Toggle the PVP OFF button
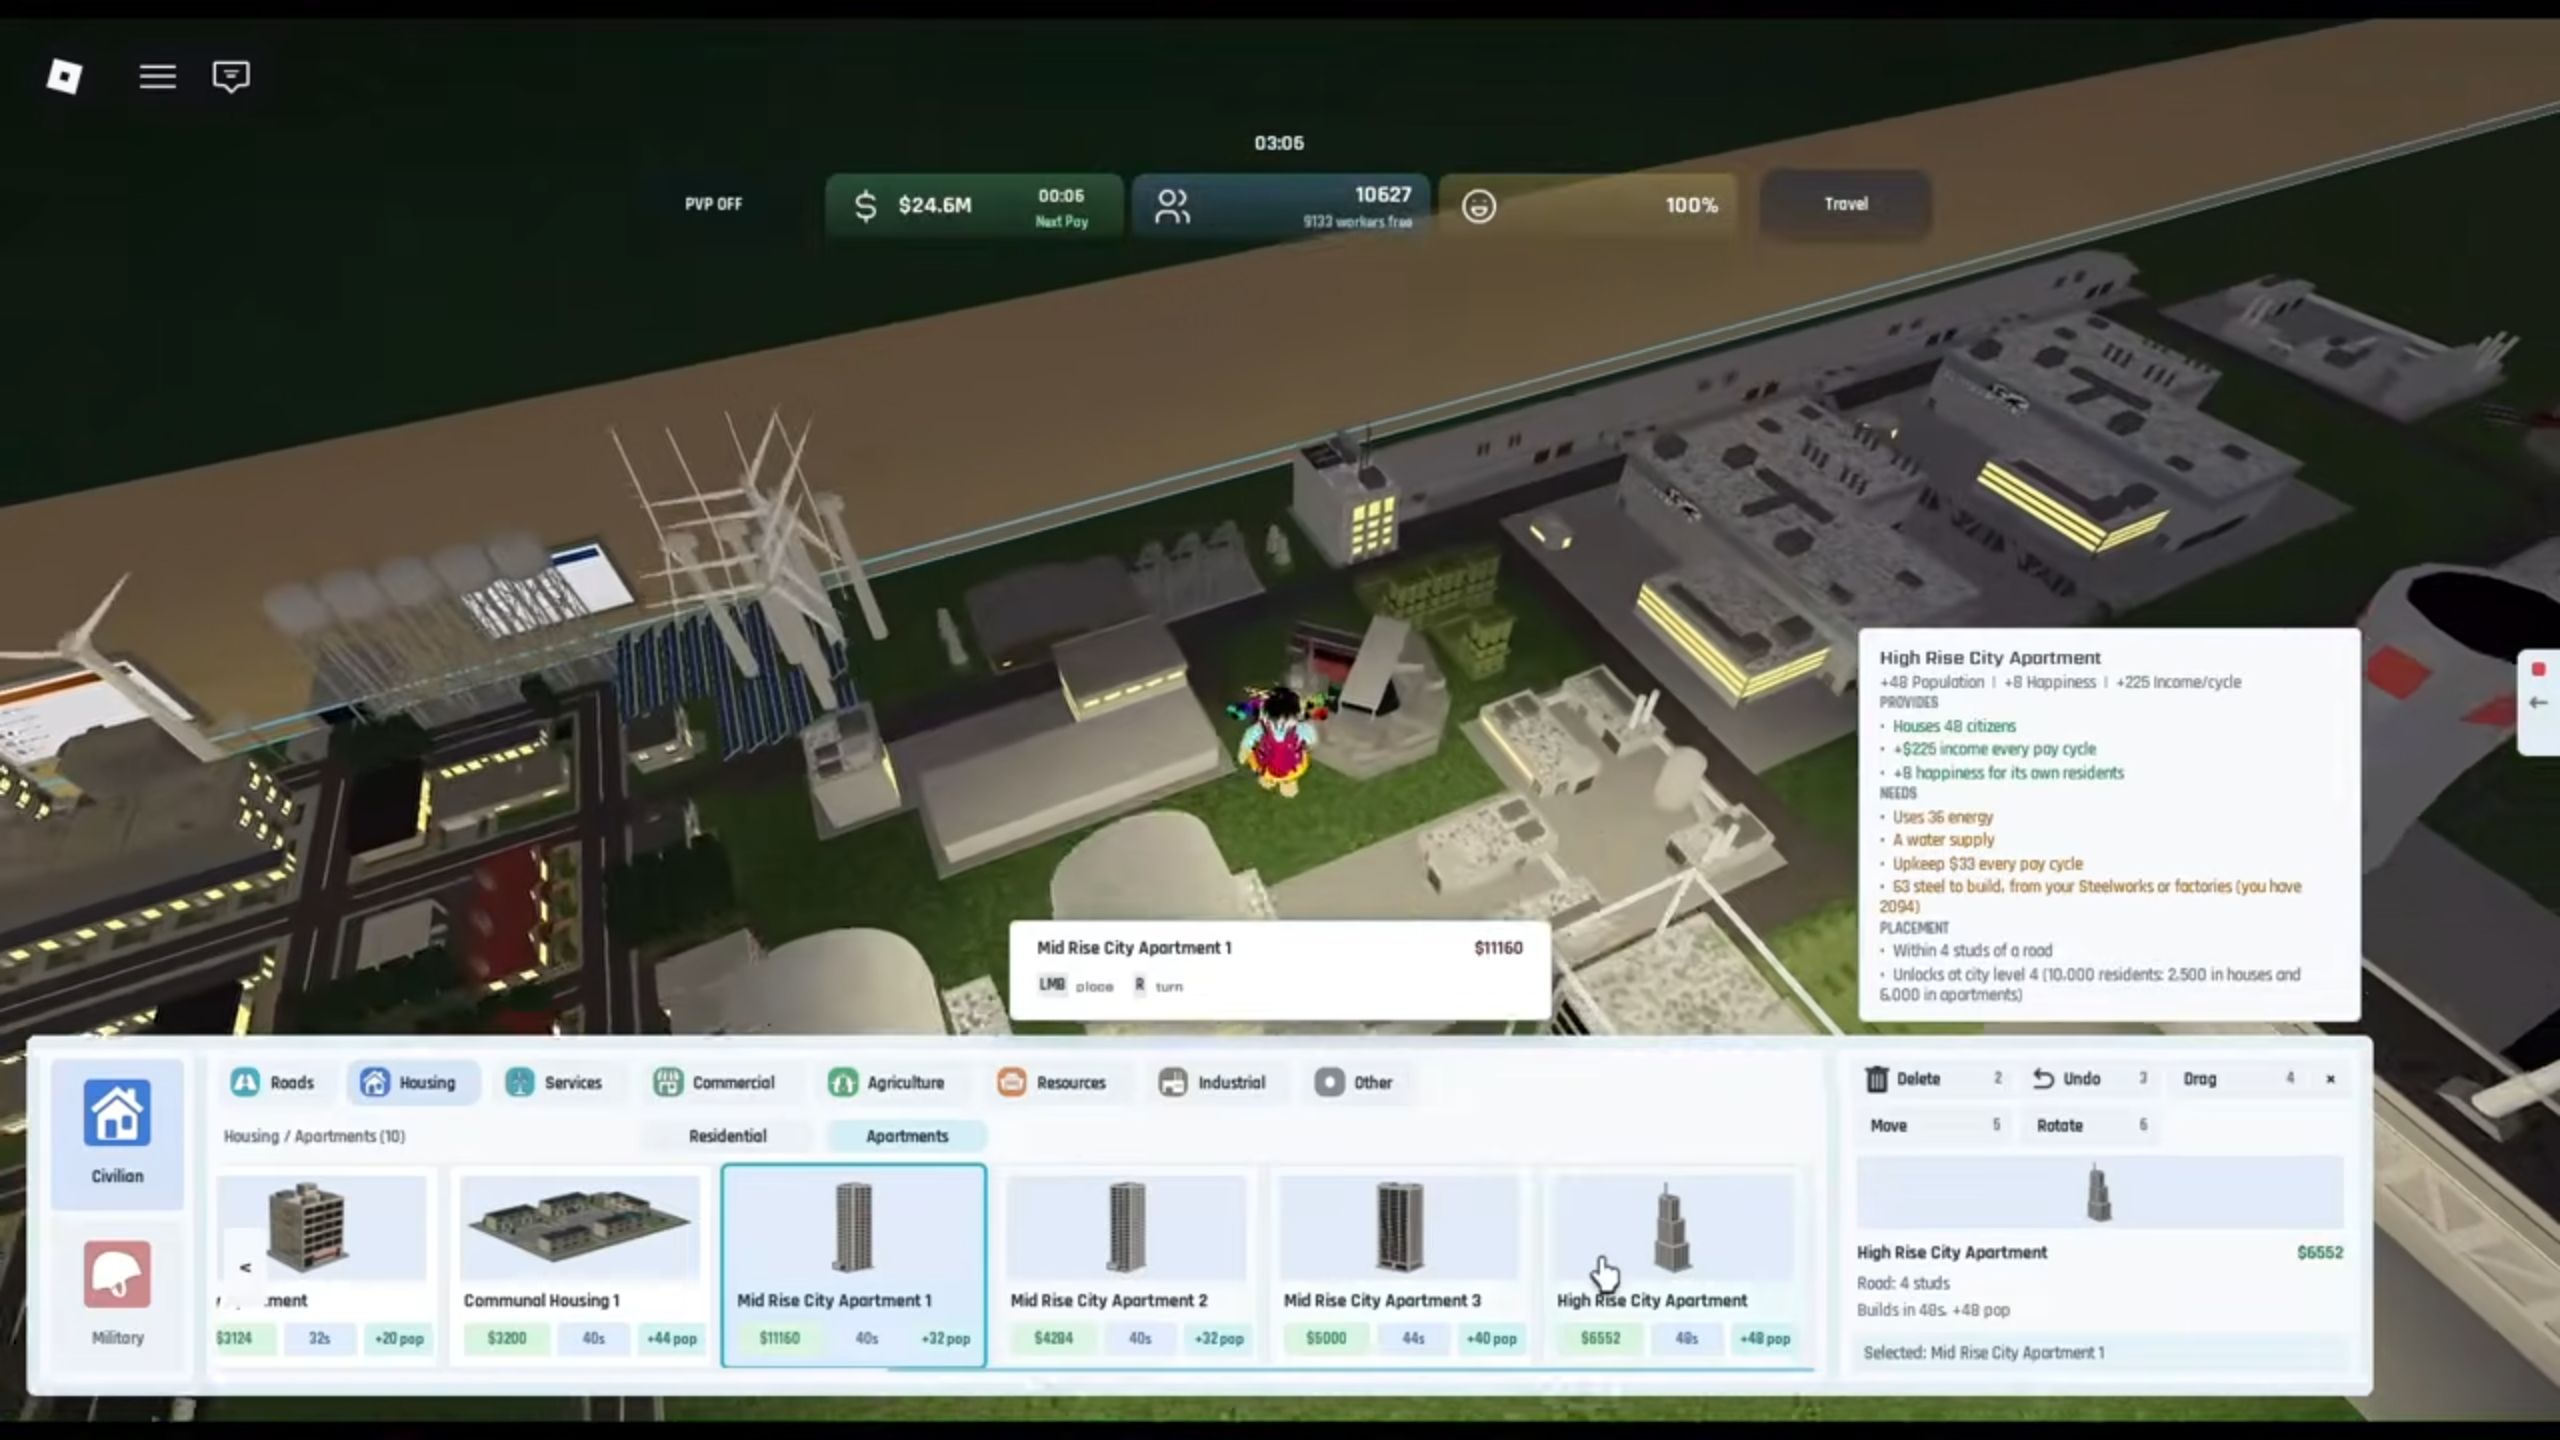2560x1440 pixels. click(x=713, y=204)
